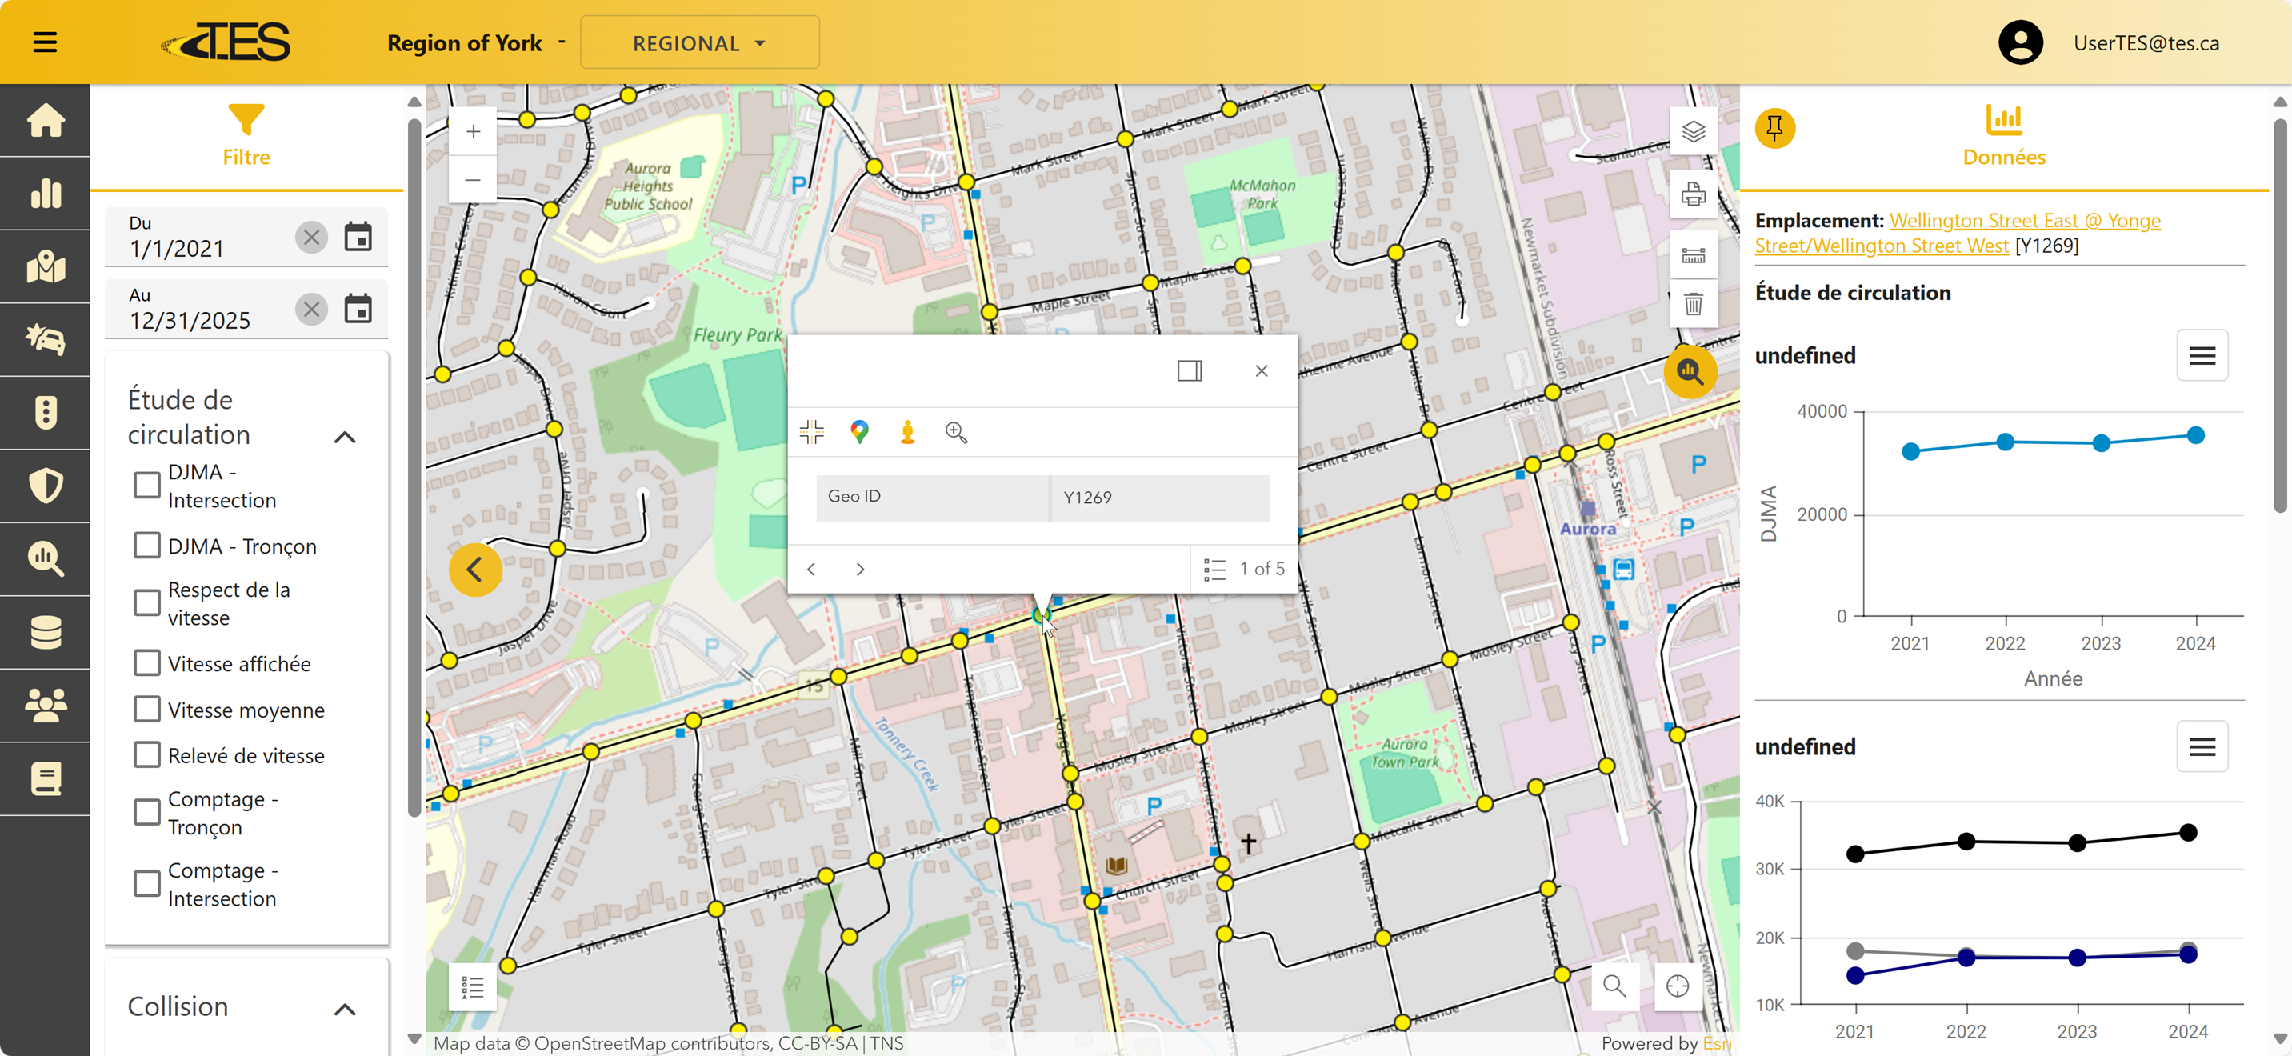Click the data panel vertical scrollbar
This screenshot has height=1056, width=2292.
coord(2280,315)
